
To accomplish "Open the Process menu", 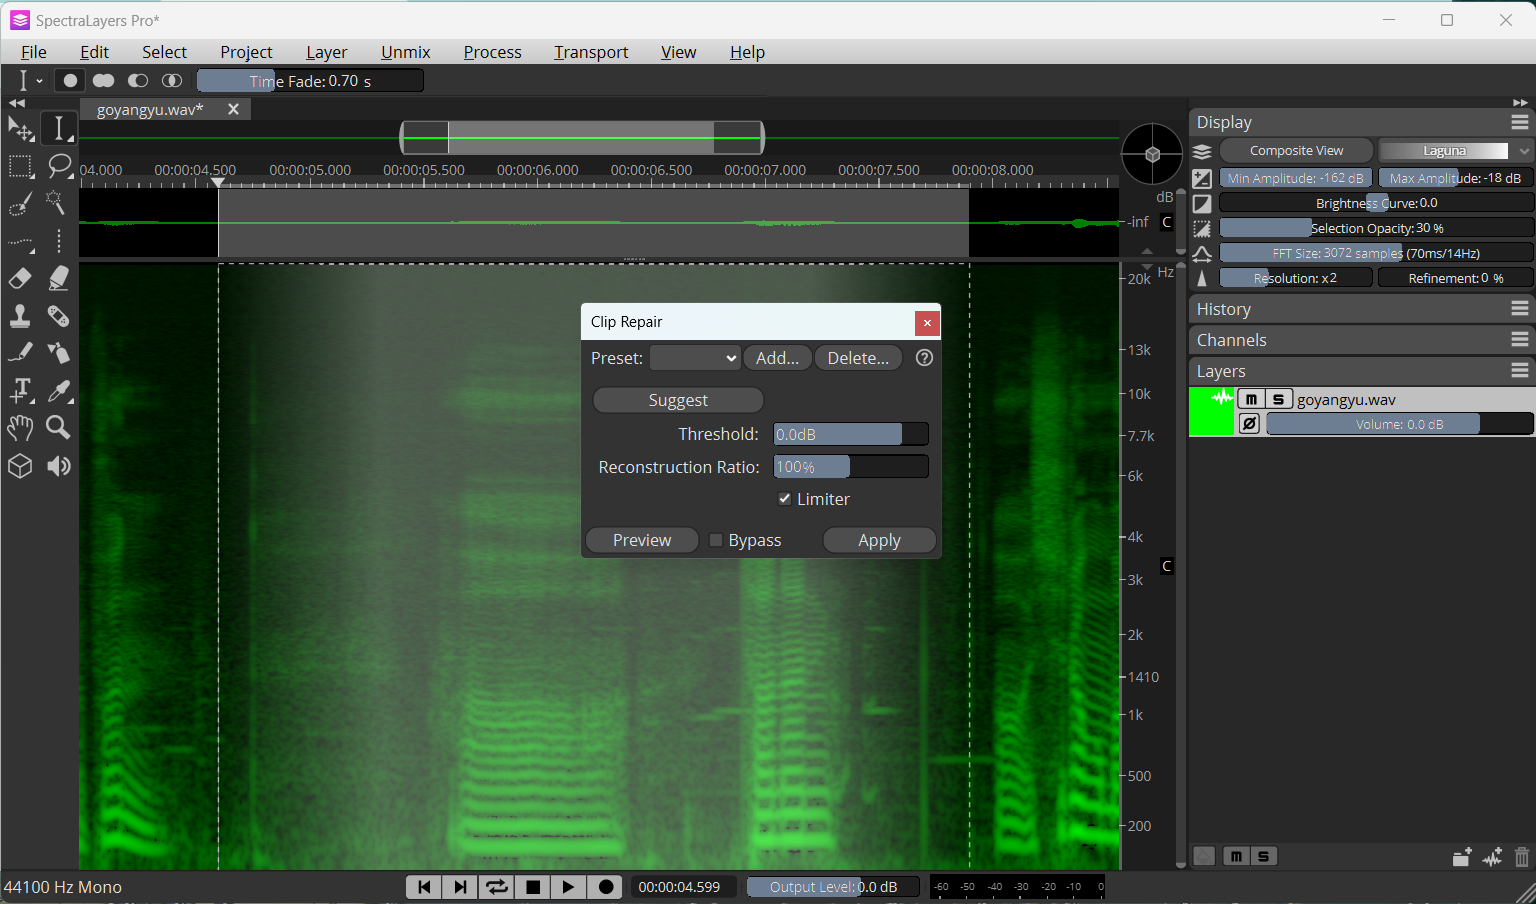I will tap(493, 52).
